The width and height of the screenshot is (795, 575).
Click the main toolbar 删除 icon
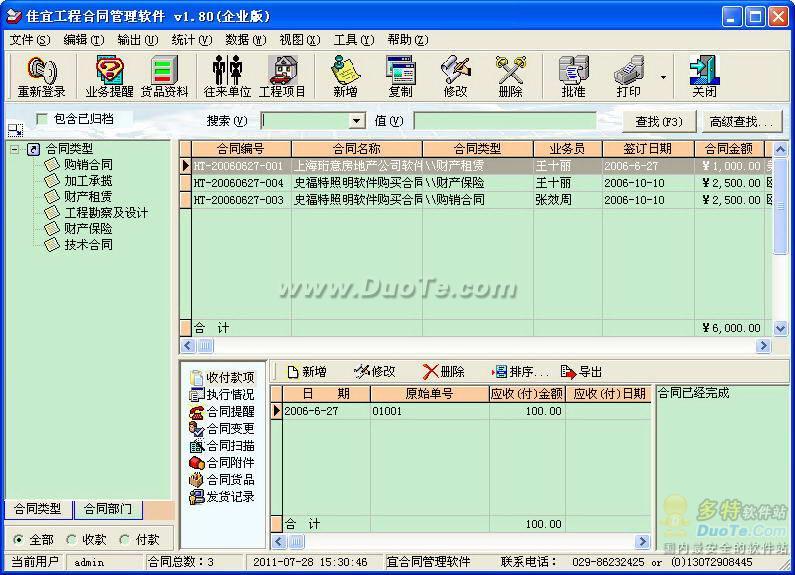511,77
